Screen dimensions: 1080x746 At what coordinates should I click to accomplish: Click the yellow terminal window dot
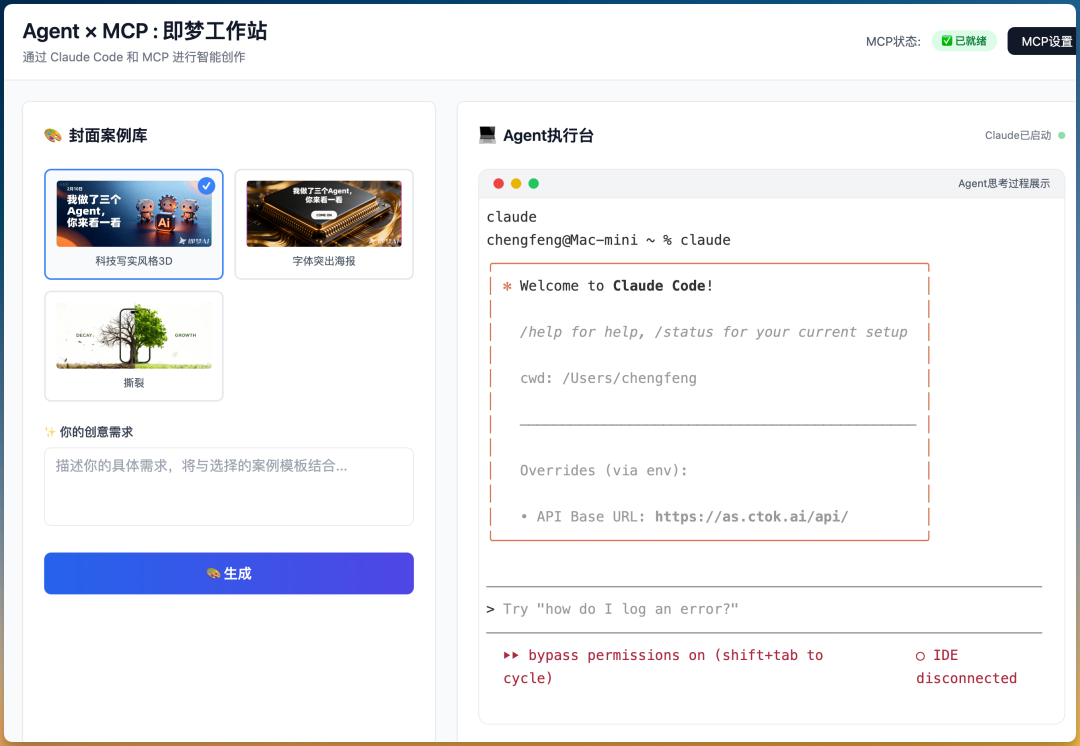(x=516, y=183)
